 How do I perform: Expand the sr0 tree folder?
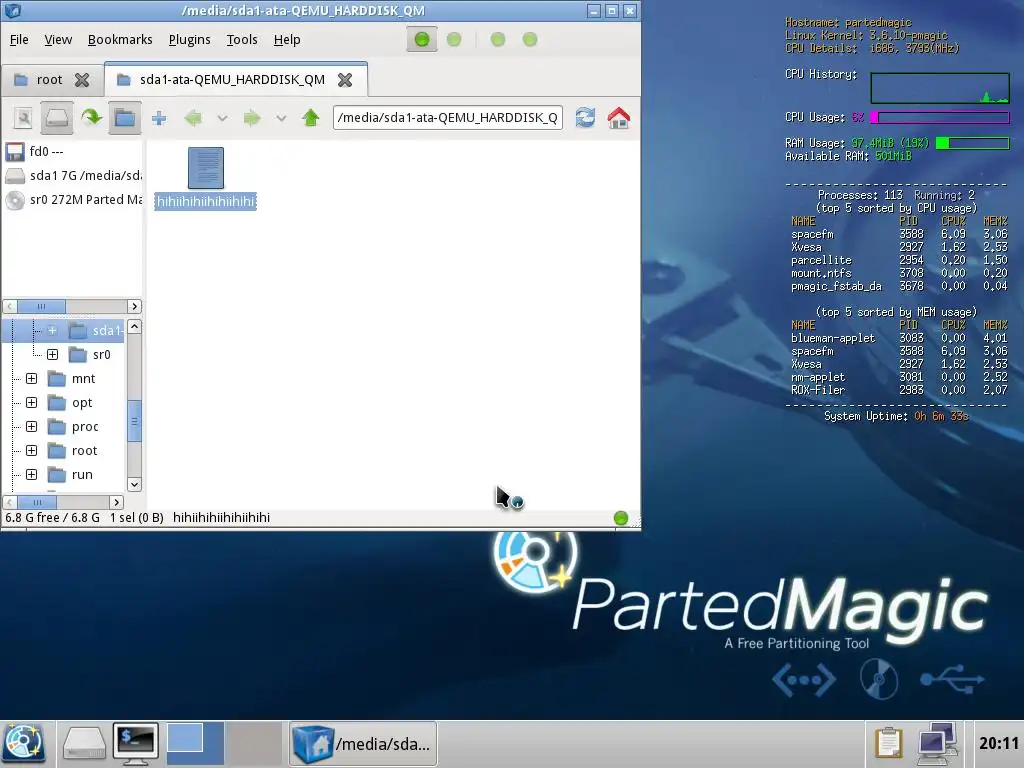[52, 355]
